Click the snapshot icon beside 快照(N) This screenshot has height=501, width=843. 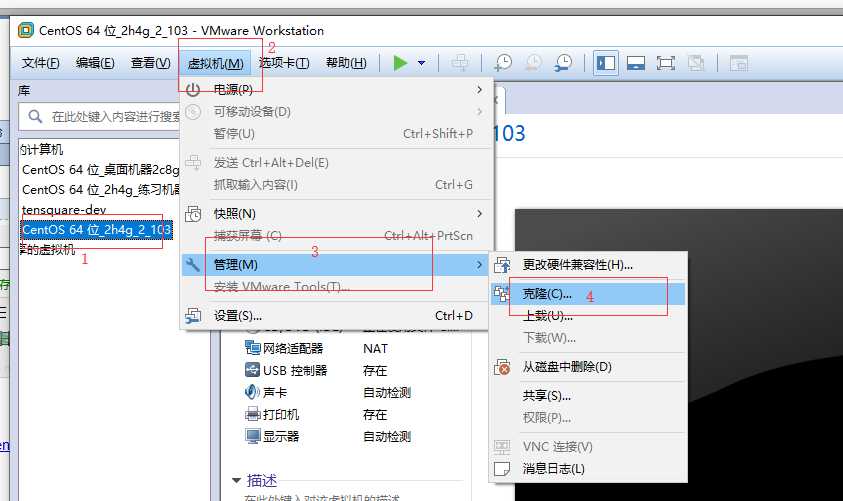[193, 213]
